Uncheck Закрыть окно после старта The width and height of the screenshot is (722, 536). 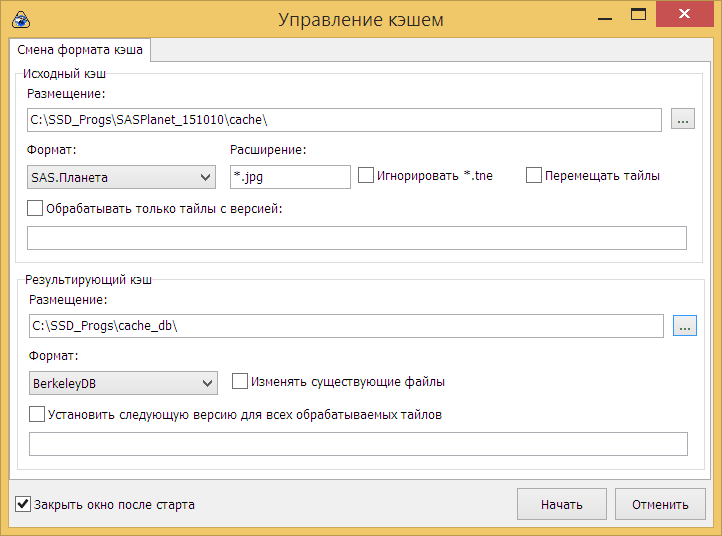coord(24,504)
